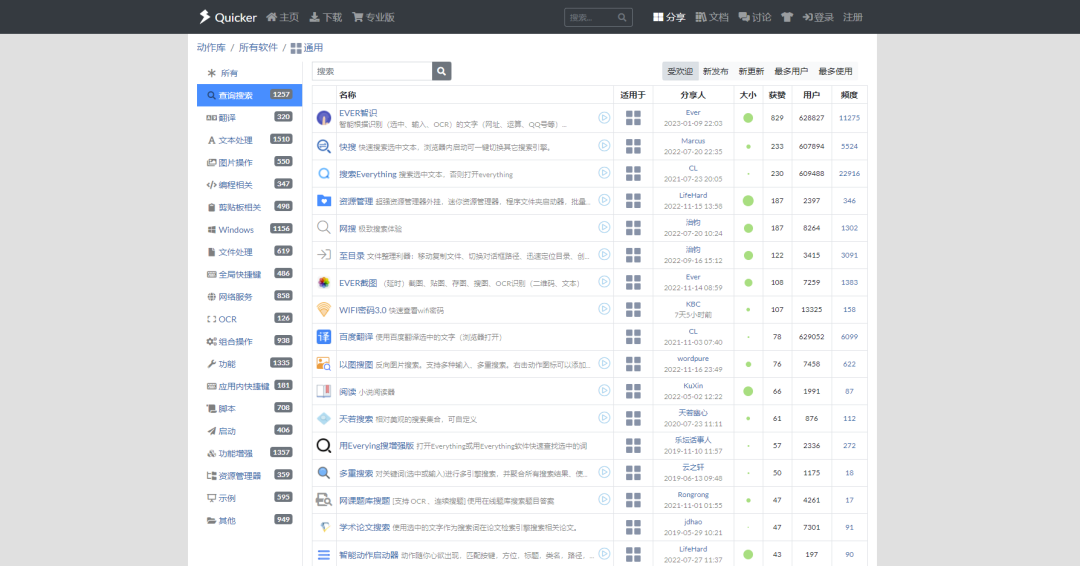This screenshot has width=1080, height=566.
Task: Click the EVER智识 action icon
Action: 324,118
